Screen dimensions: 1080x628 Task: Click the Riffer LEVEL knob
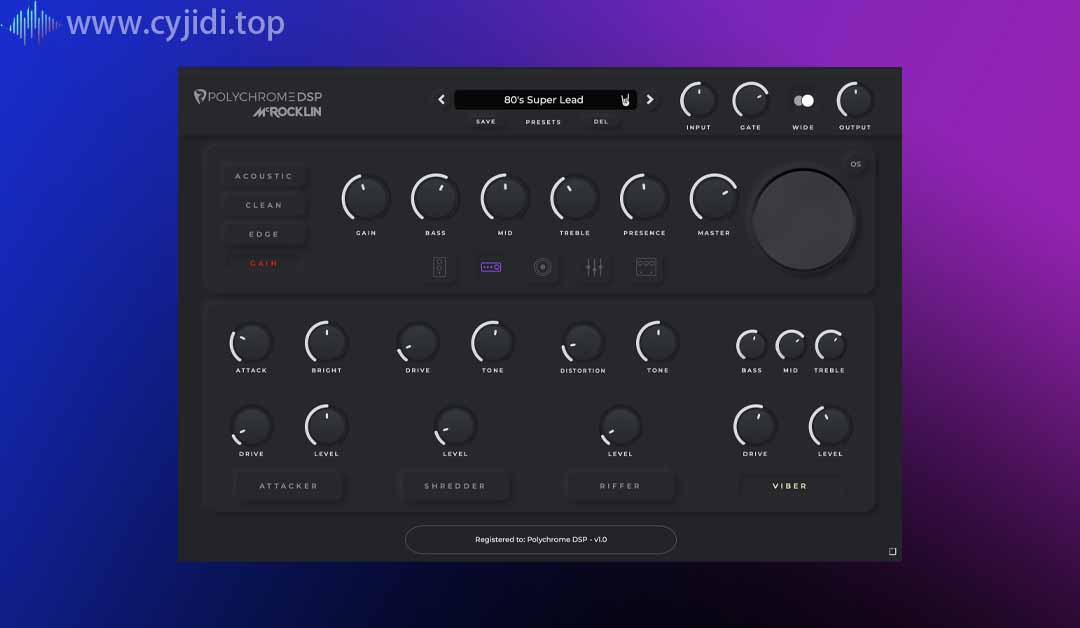click(x=620, y=426)
